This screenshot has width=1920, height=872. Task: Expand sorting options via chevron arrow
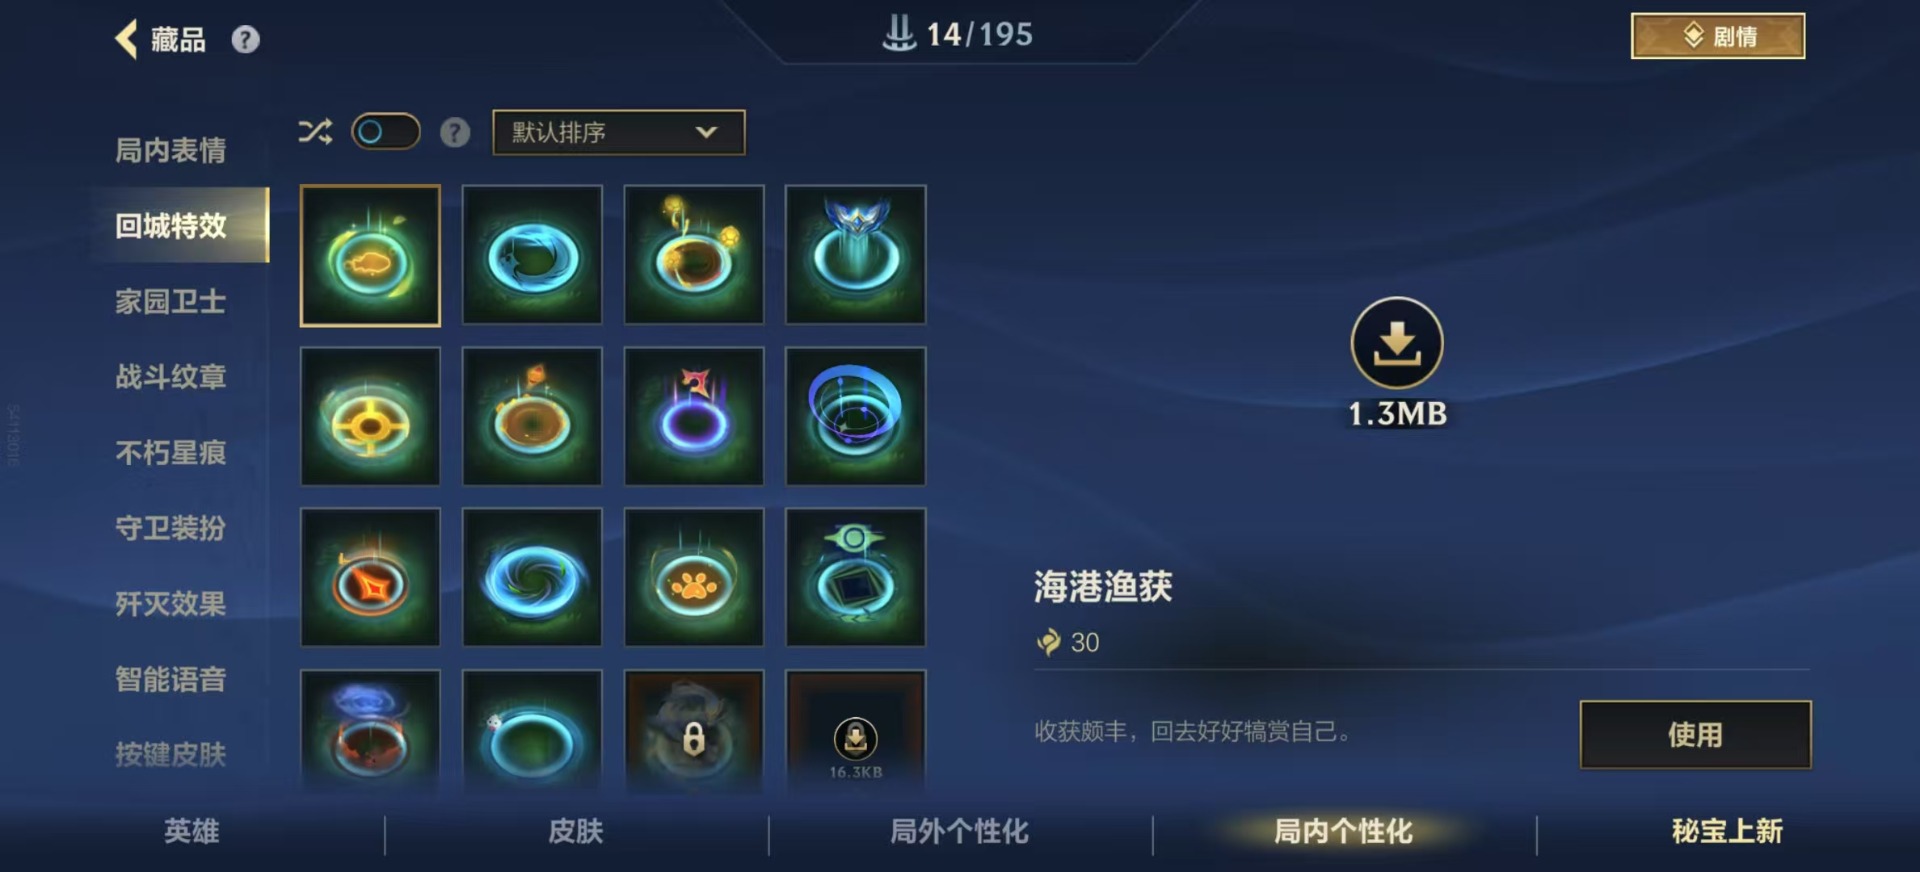point(706,132)
